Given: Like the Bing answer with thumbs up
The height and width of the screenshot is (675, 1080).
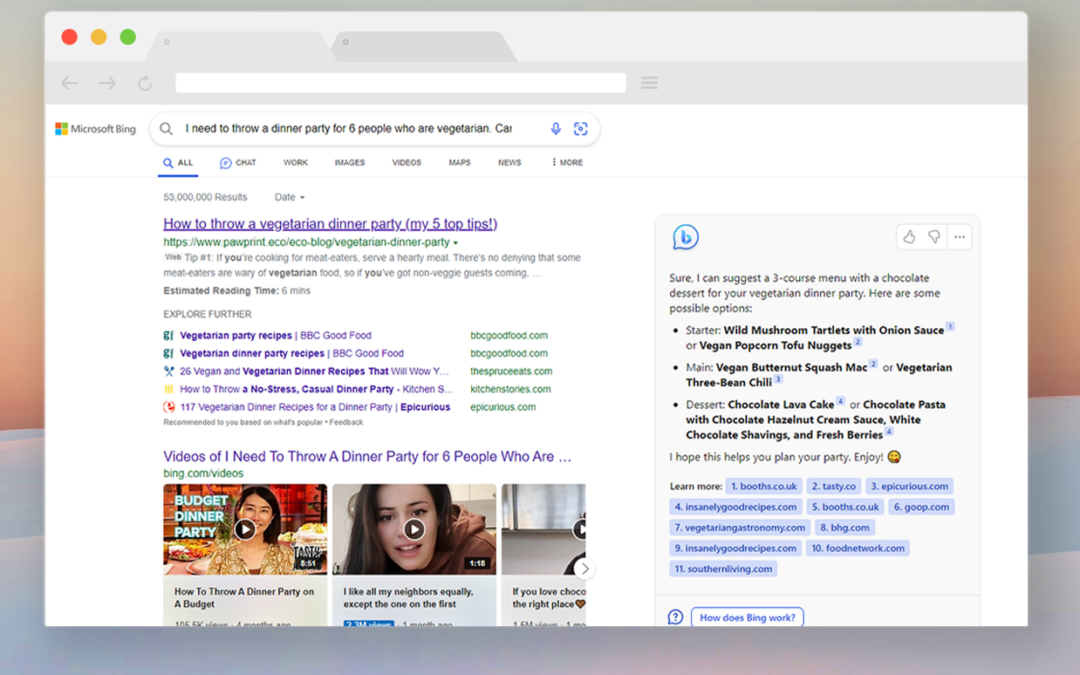Looking at the screenshot, I should [x=909, y=237].
